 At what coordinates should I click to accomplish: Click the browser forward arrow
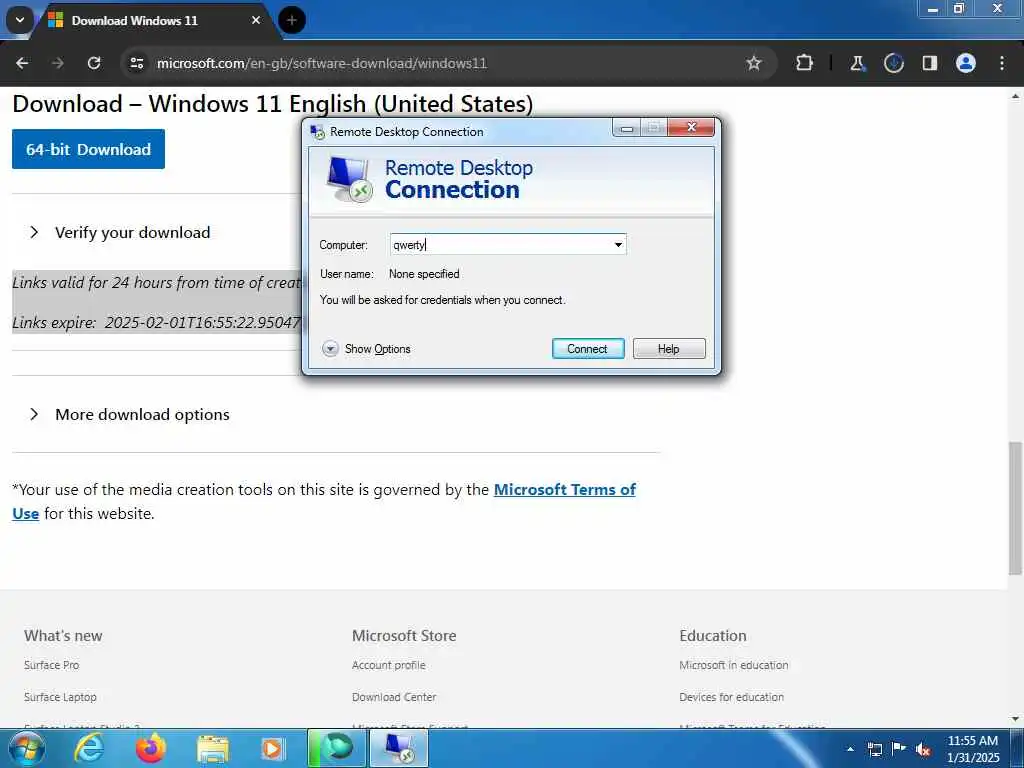(x=58, y=63)
